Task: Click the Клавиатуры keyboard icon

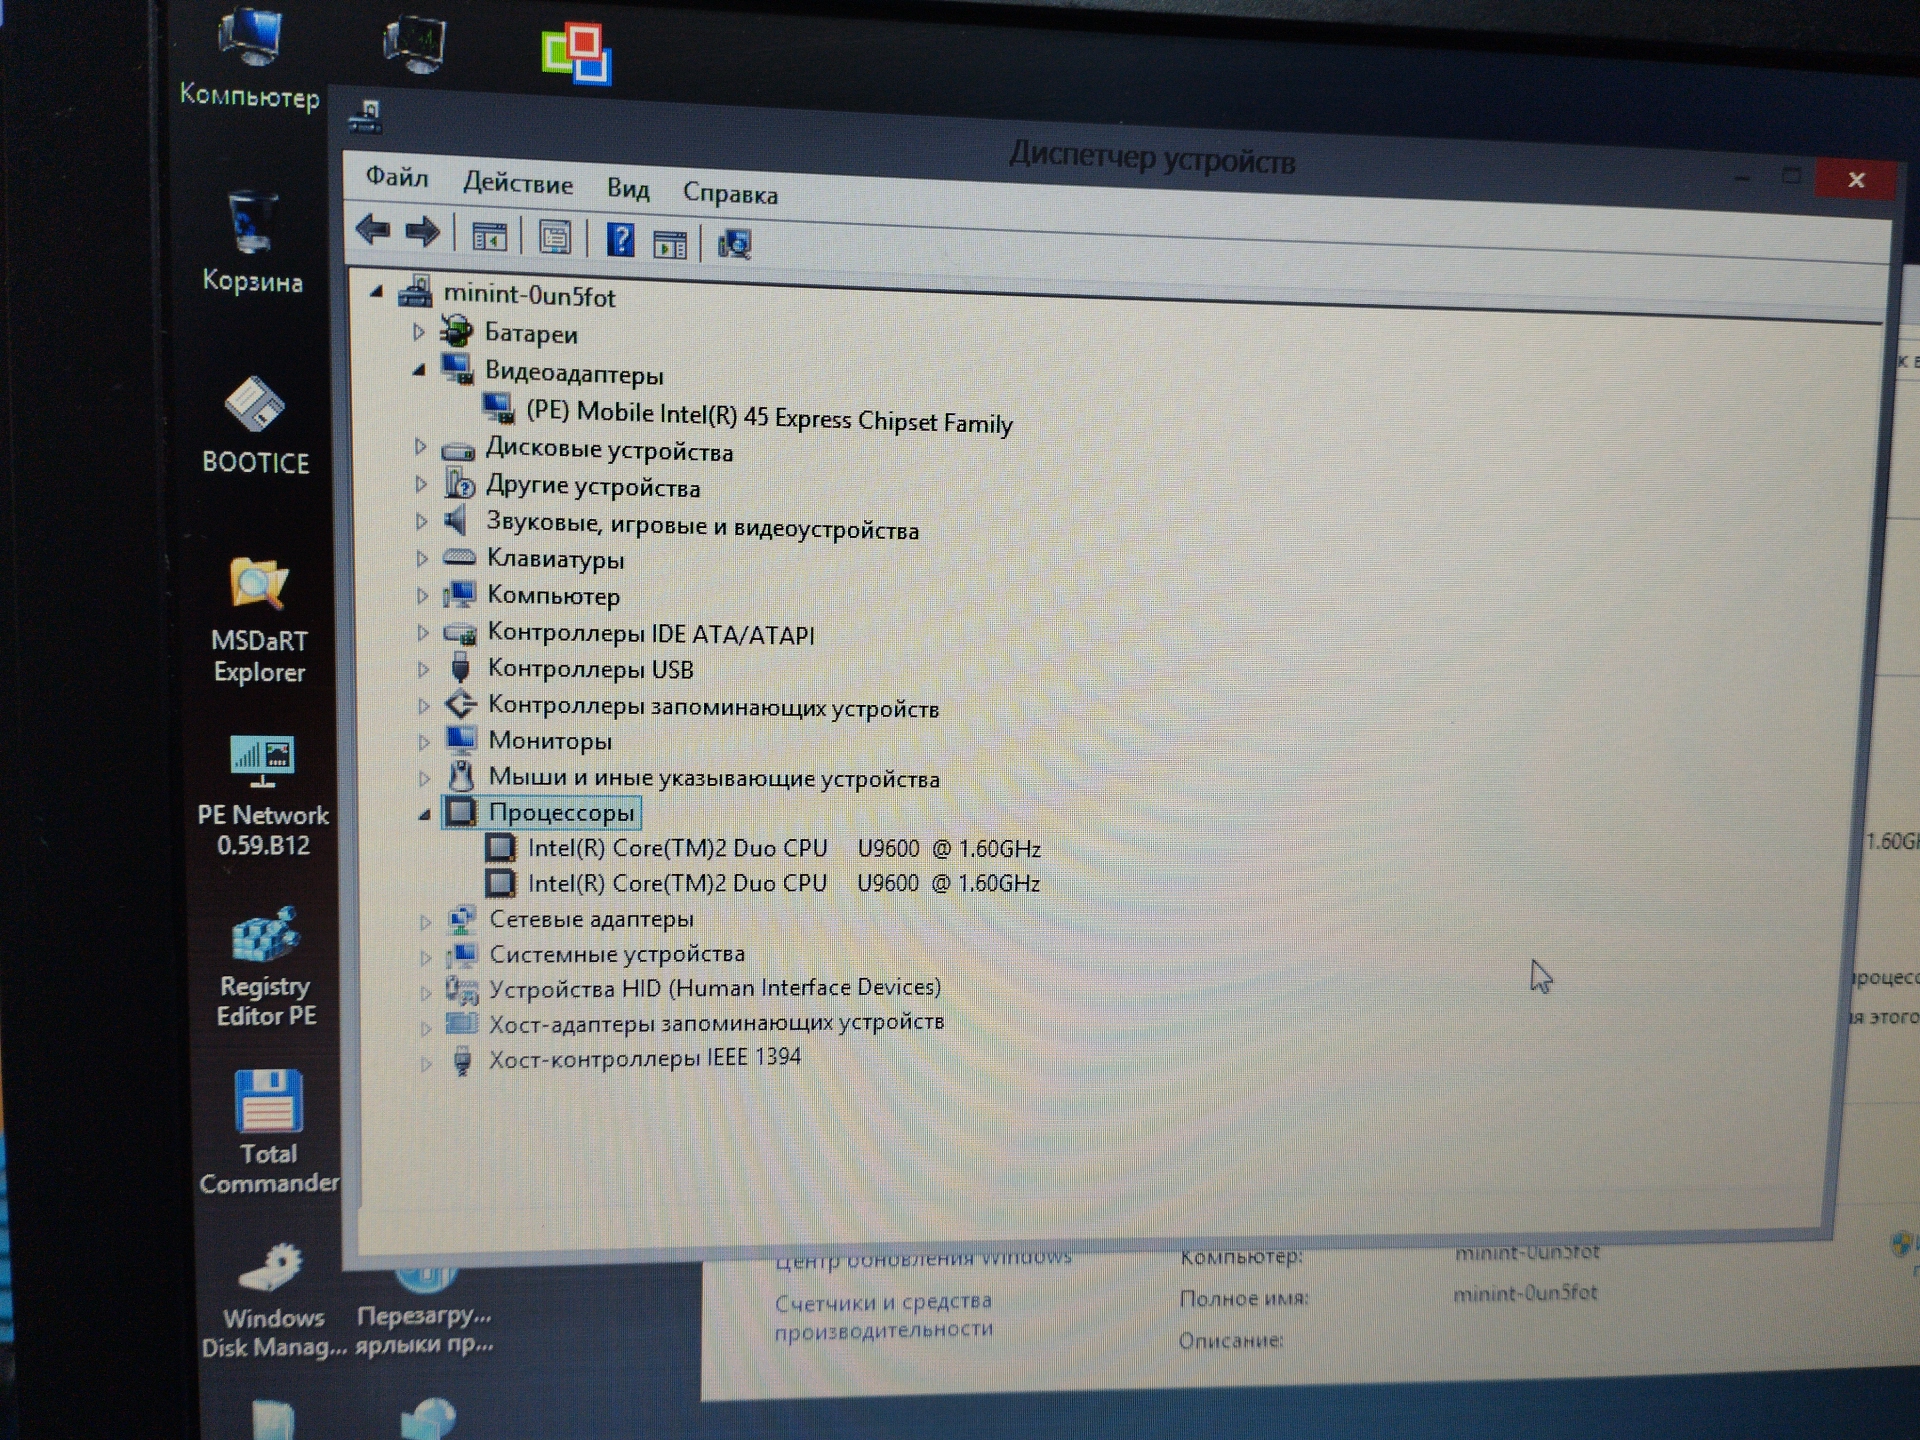Action: pos(459,557)
